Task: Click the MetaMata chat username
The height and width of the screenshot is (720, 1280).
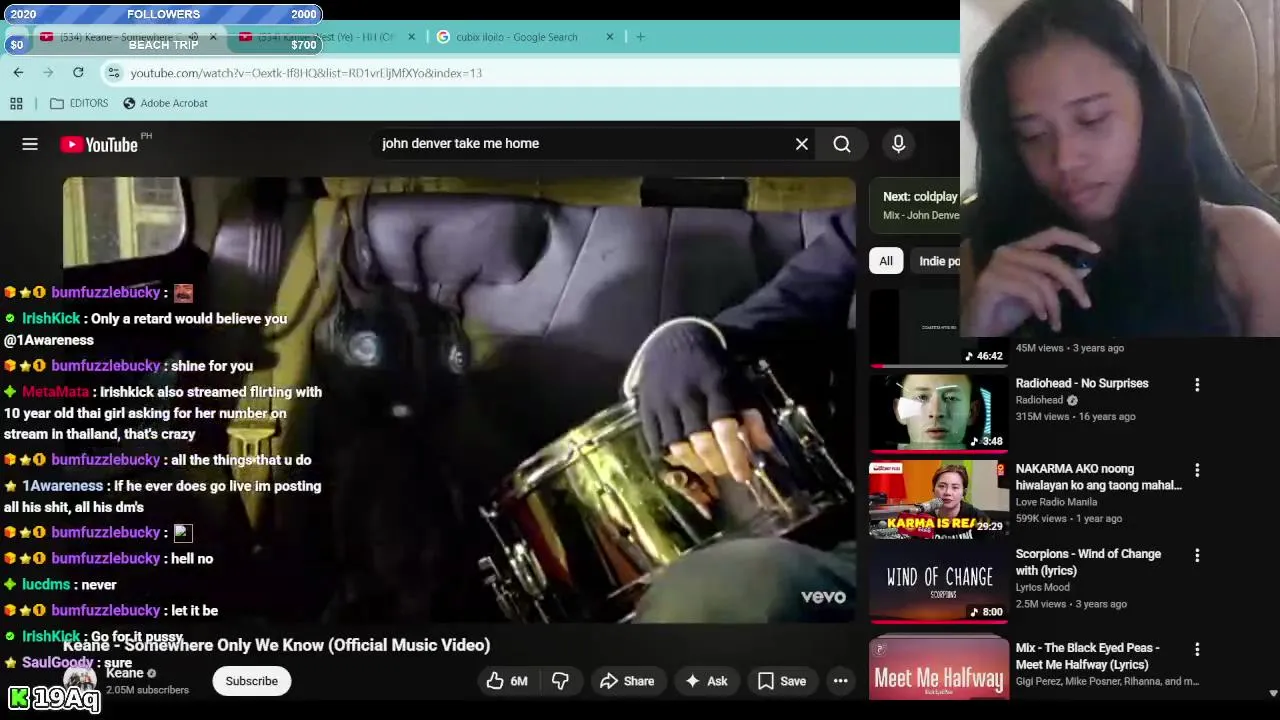Action: point(55,392)
